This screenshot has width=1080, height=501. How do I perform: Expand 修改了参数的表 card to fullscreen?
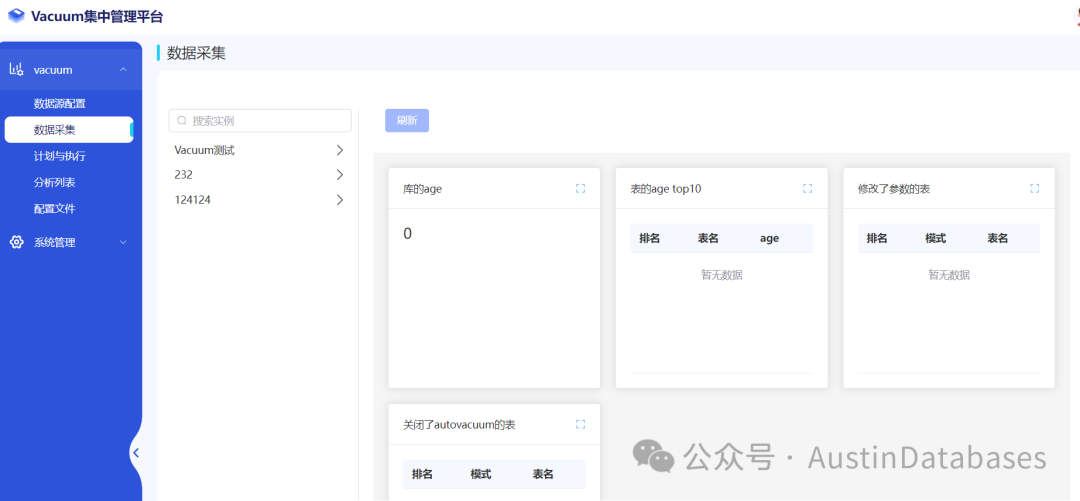[x=1035, y=189]
